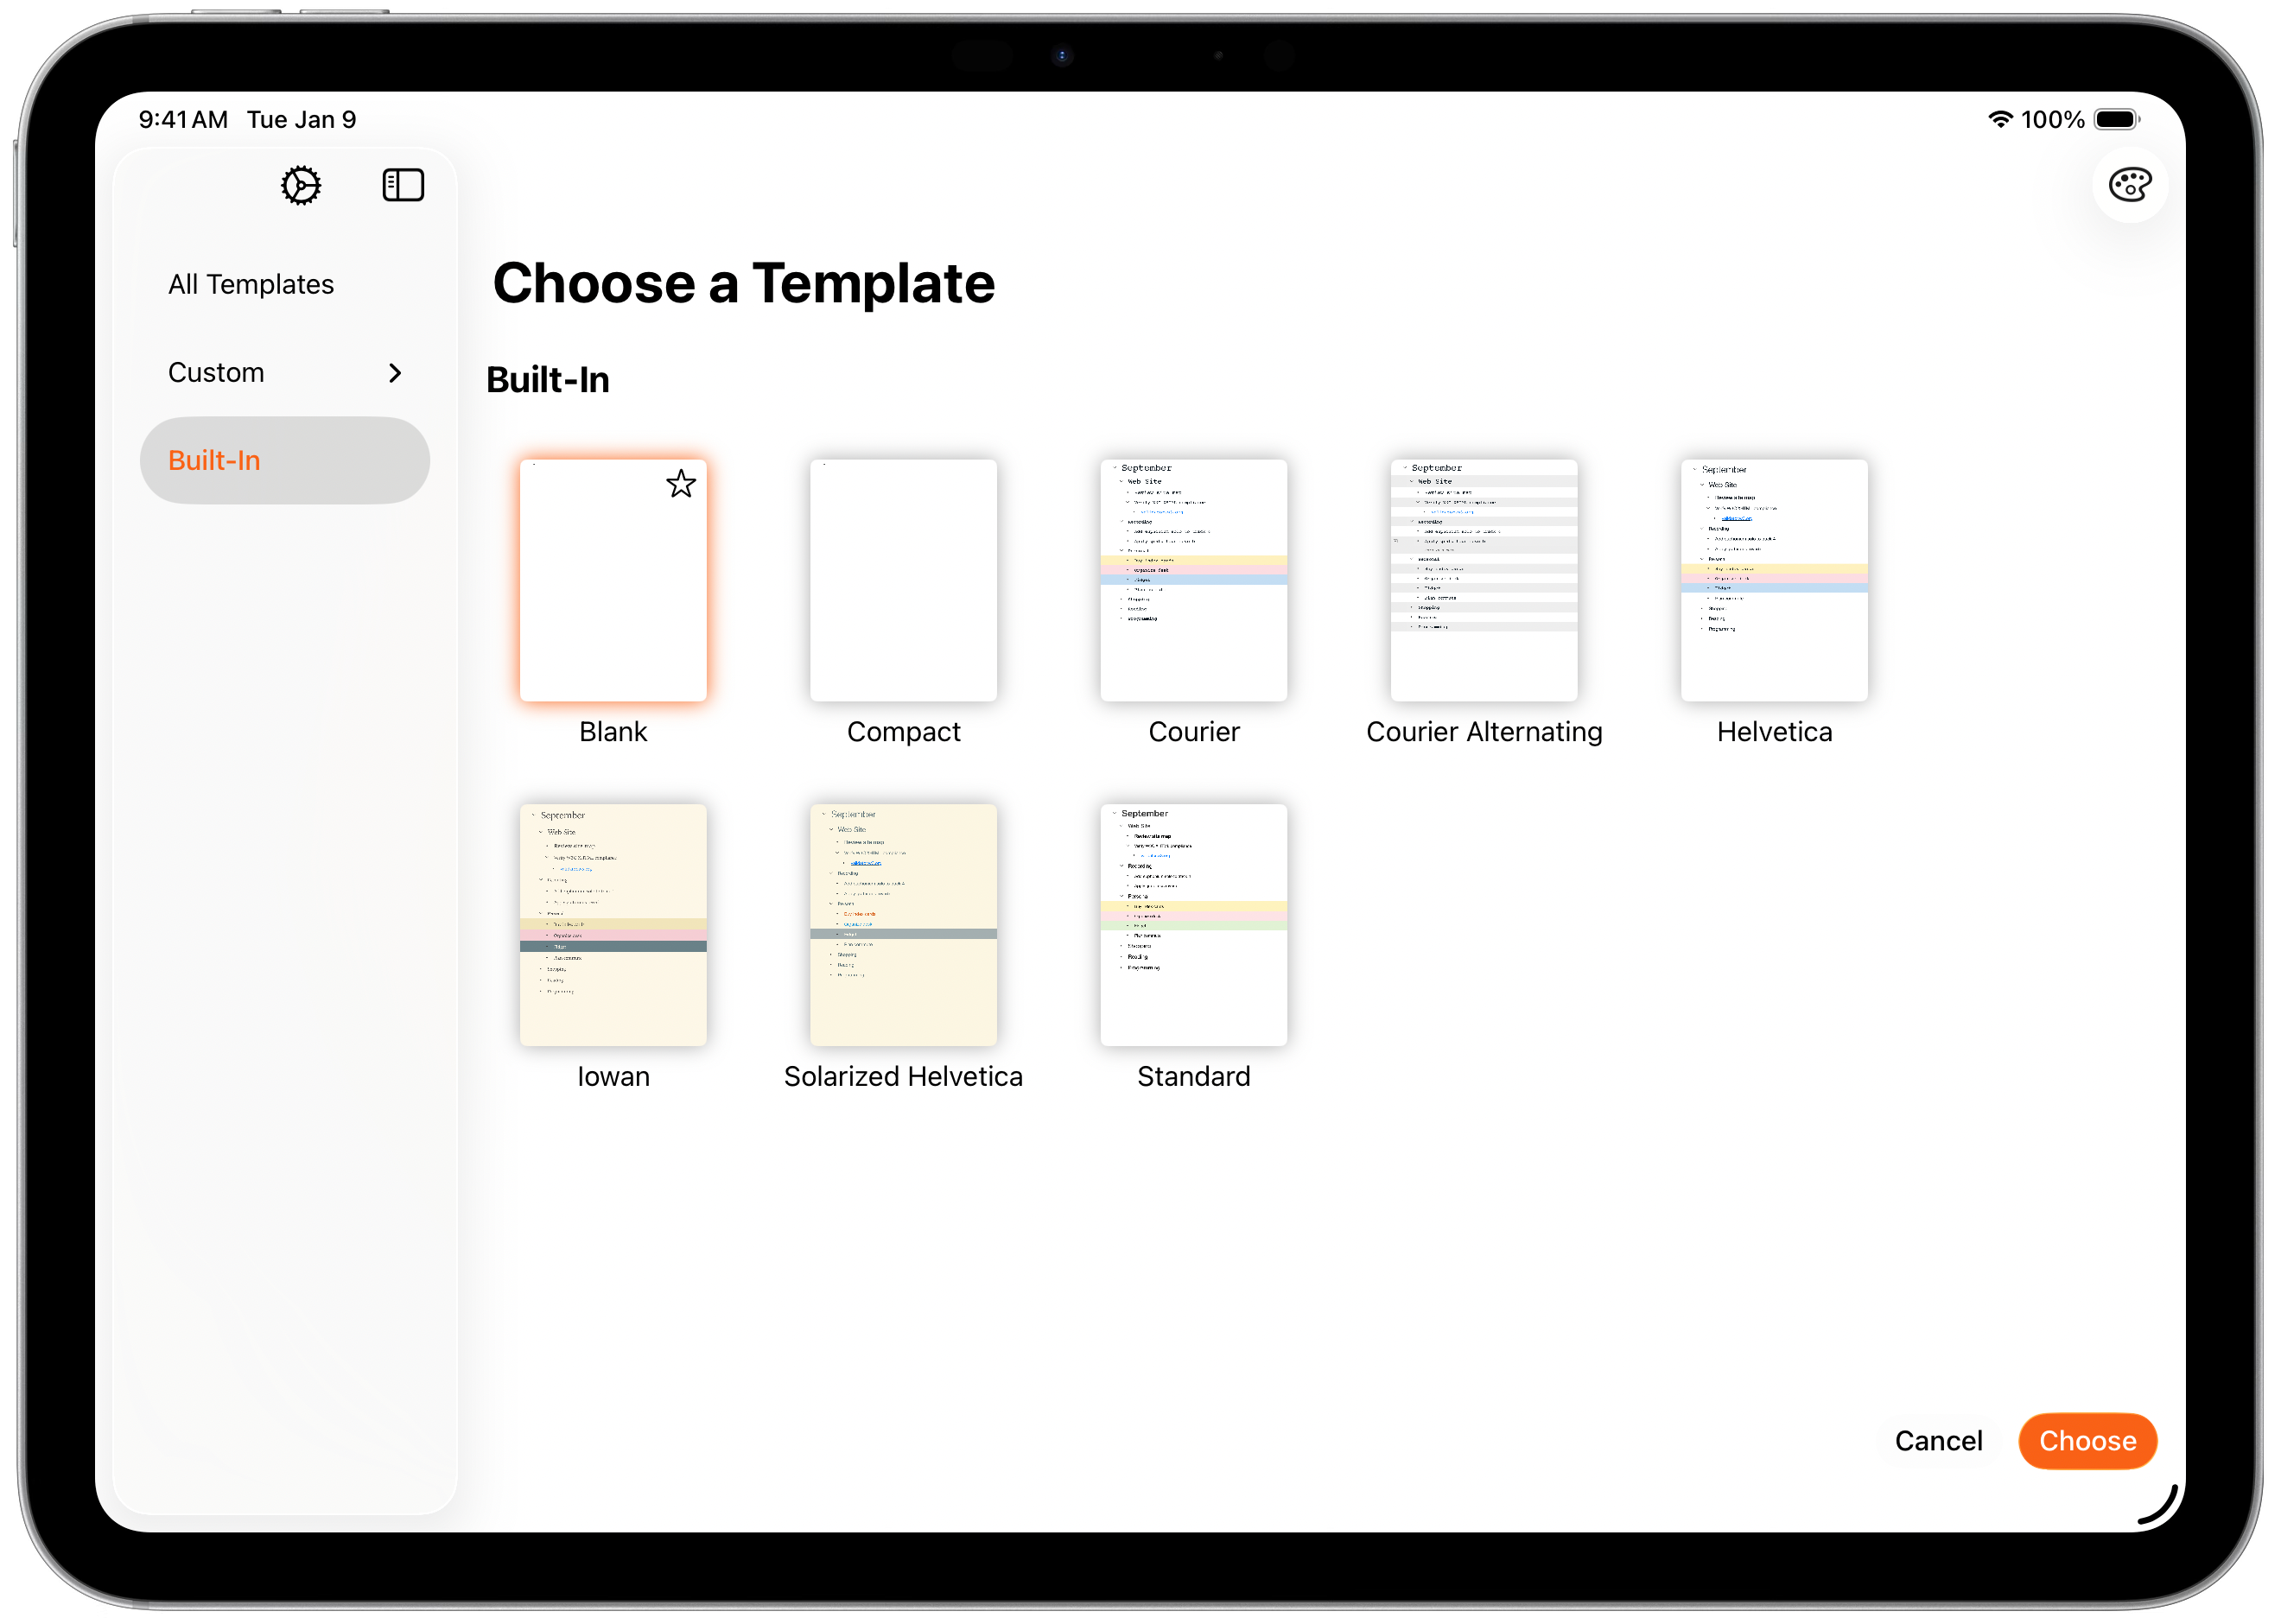Select the Iowan template thumbnail
2281x1624 pixels.
tap(613, 925)
